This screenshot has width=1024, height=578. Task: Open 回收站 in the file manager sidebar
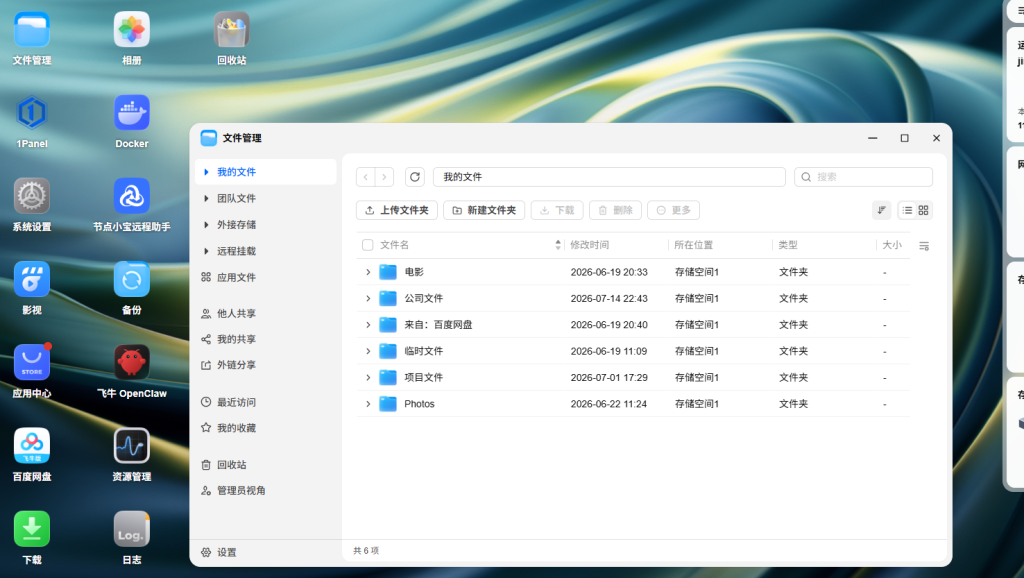tap(266, 465)
